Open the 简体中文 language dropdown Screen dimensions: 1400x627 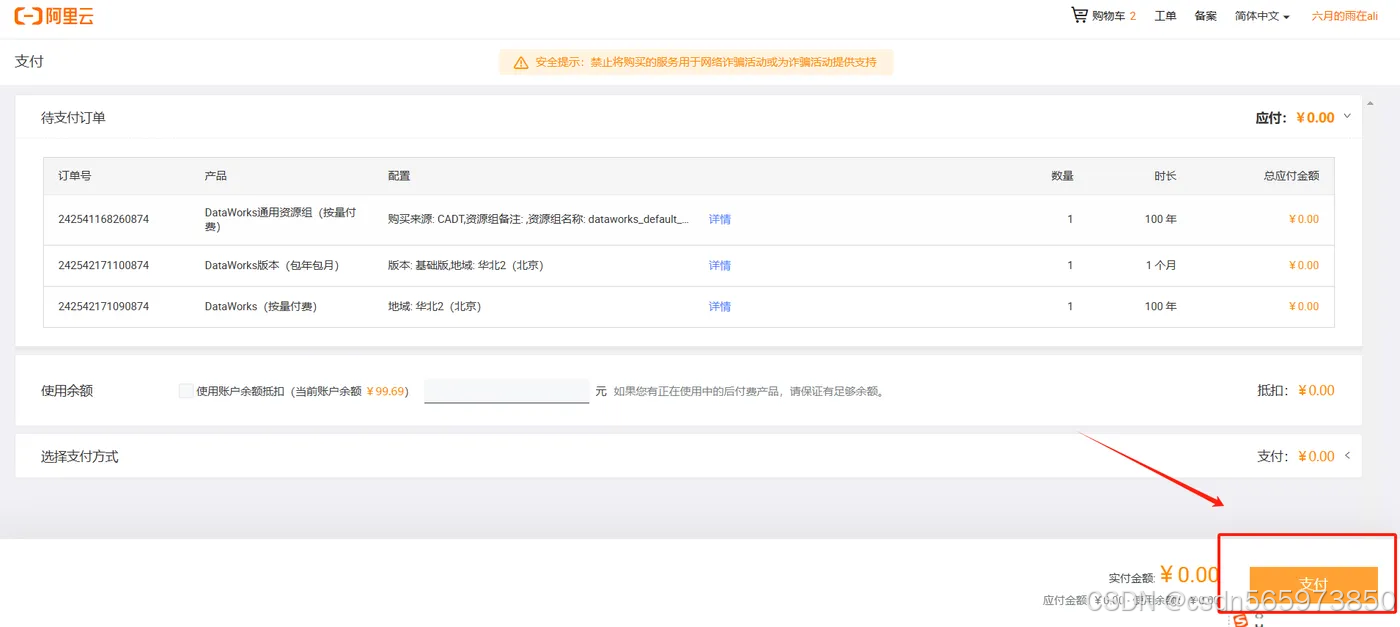[1262, 16]
